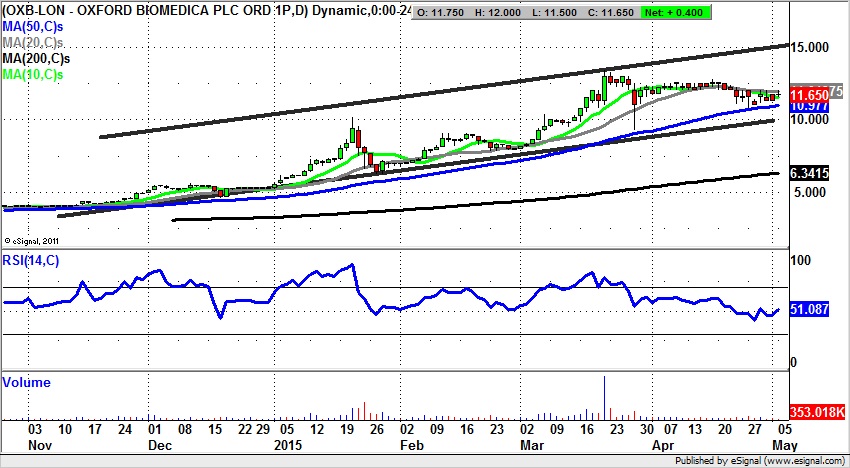
Task: Click the MA(200,C)s black indicator label
Action: tap(36, 61)
